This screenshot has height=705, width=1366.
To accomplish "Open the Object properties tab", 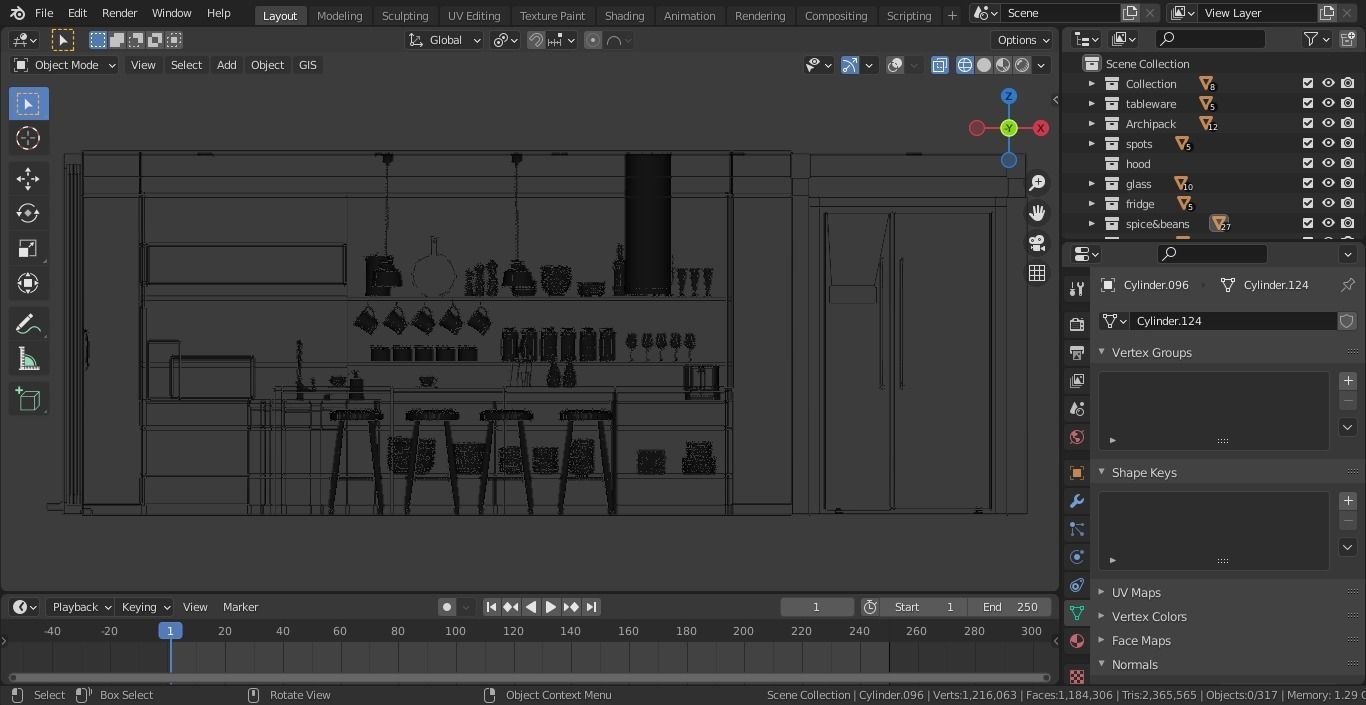I will [1077, 473].
